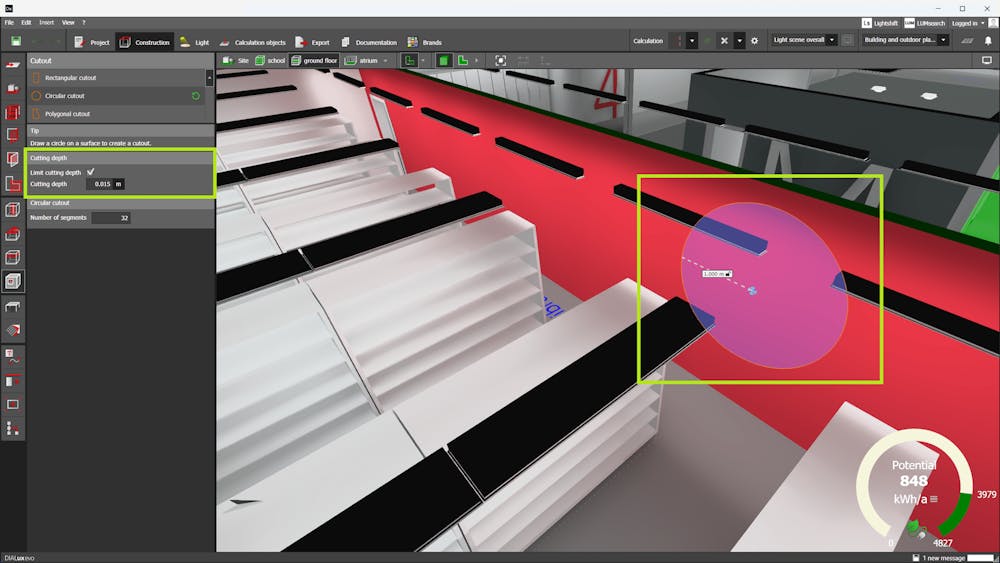
Task: Expand the Calculation start dropdown arrow
Action: pyautogui.click(x=692, y=41)
